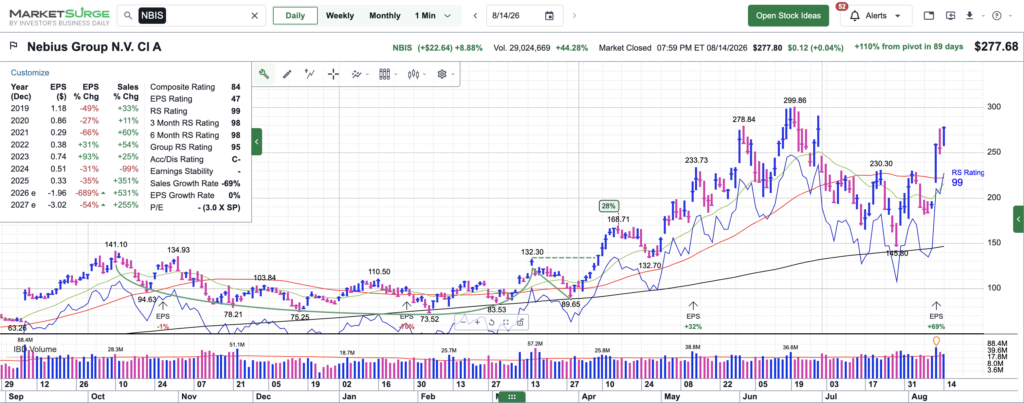The image size is (1024, 403).
Task: Toggle the chart scale lock icon
Action: point(520,322)
